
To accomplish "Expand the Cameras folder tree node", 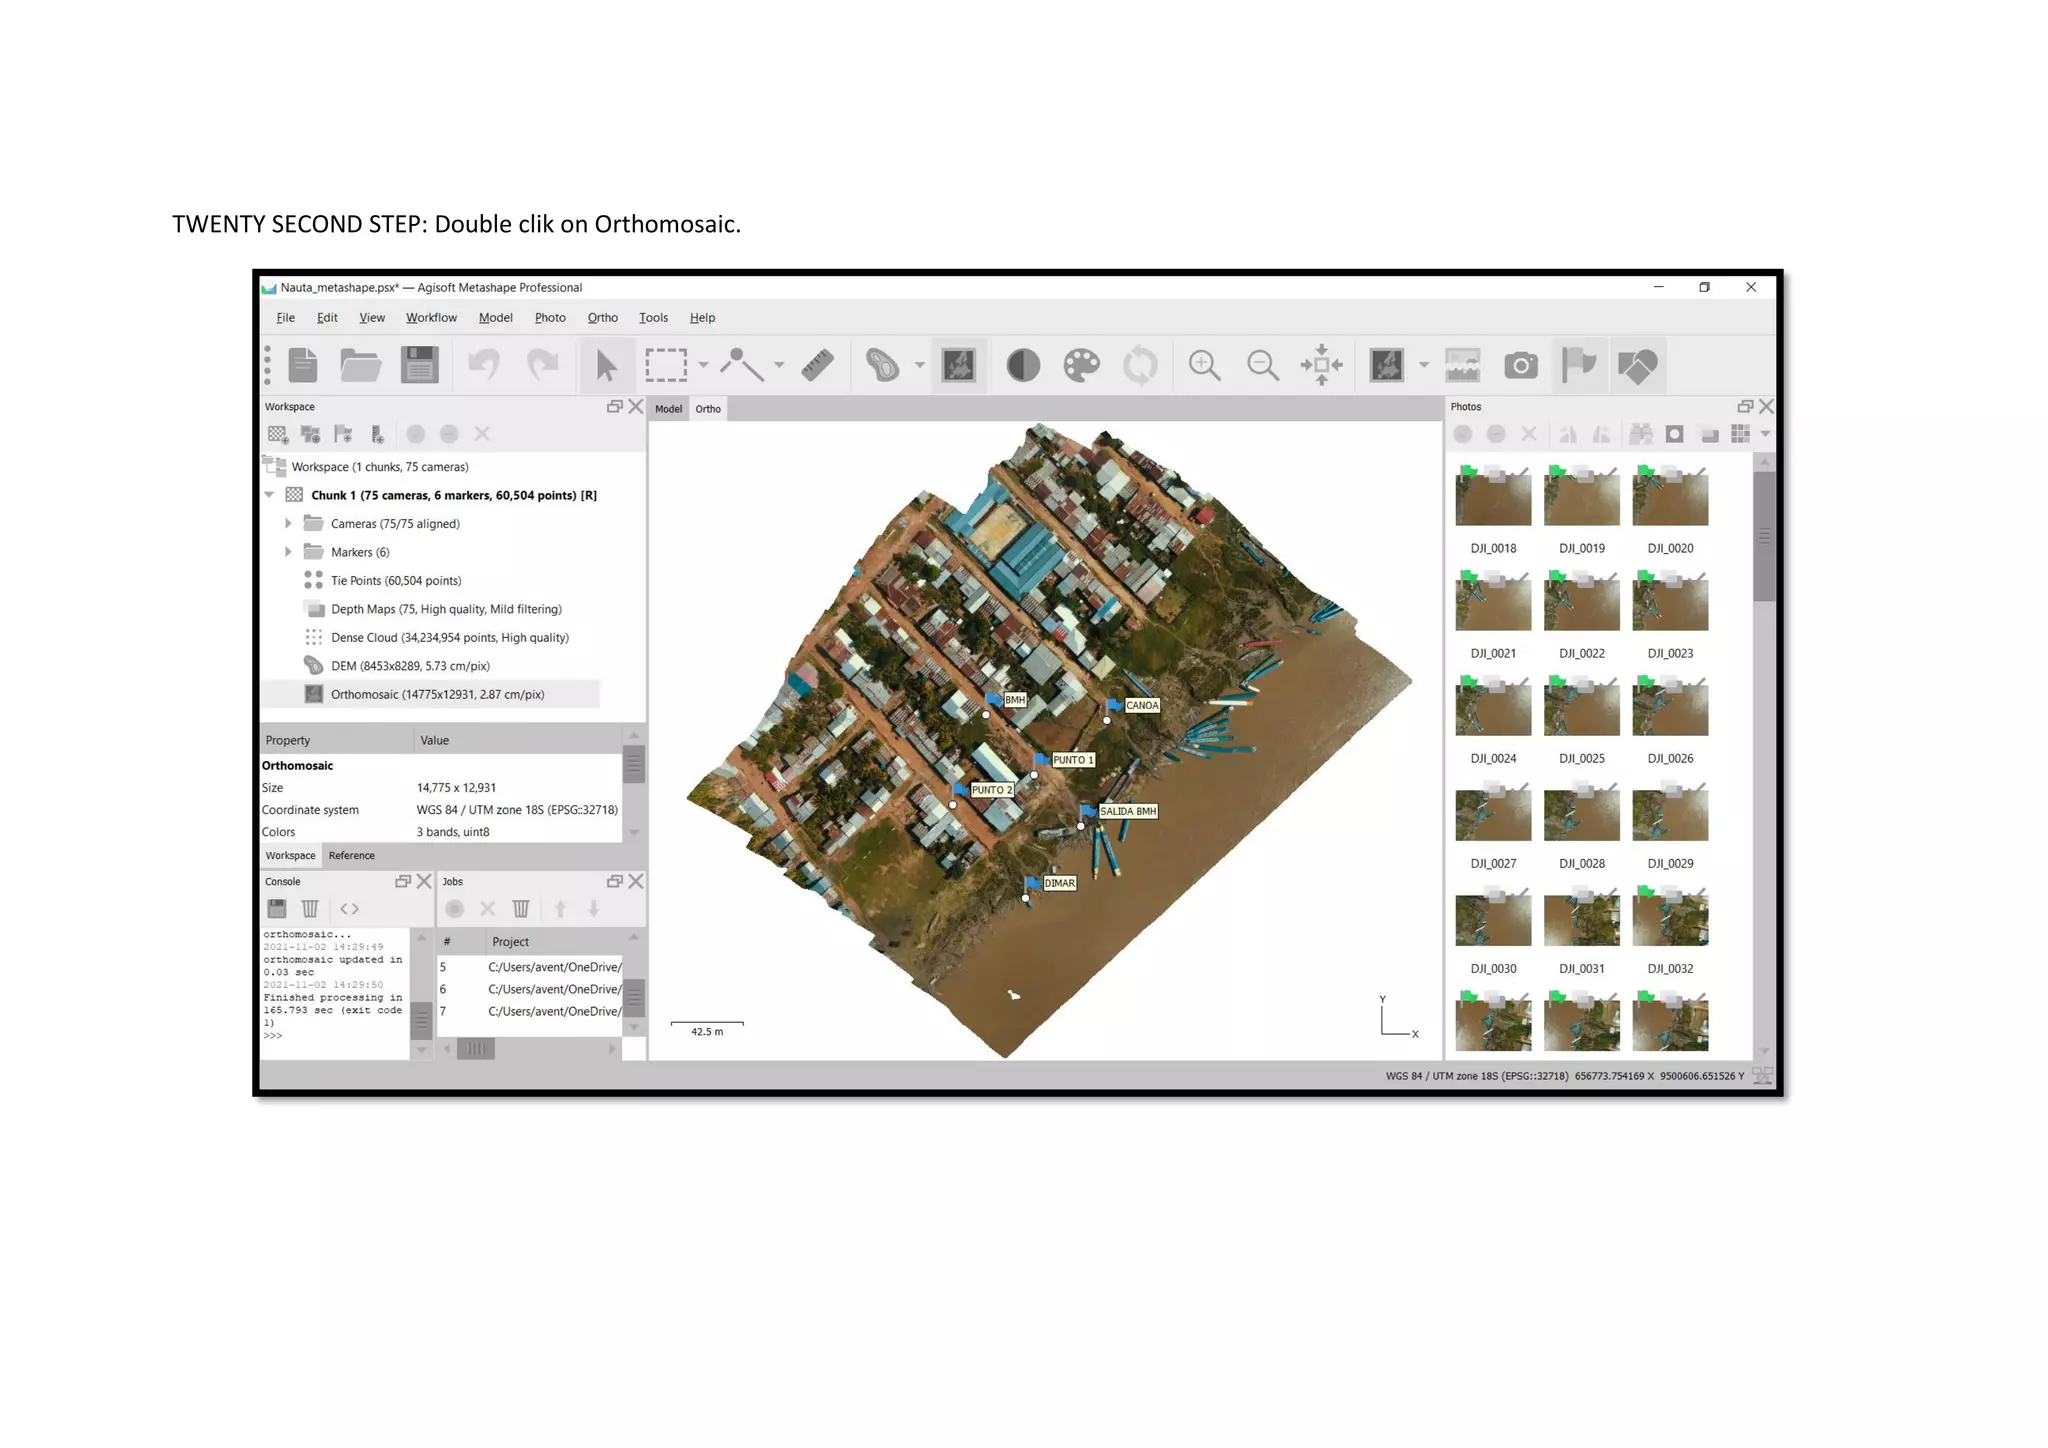I will coord(288,523).
